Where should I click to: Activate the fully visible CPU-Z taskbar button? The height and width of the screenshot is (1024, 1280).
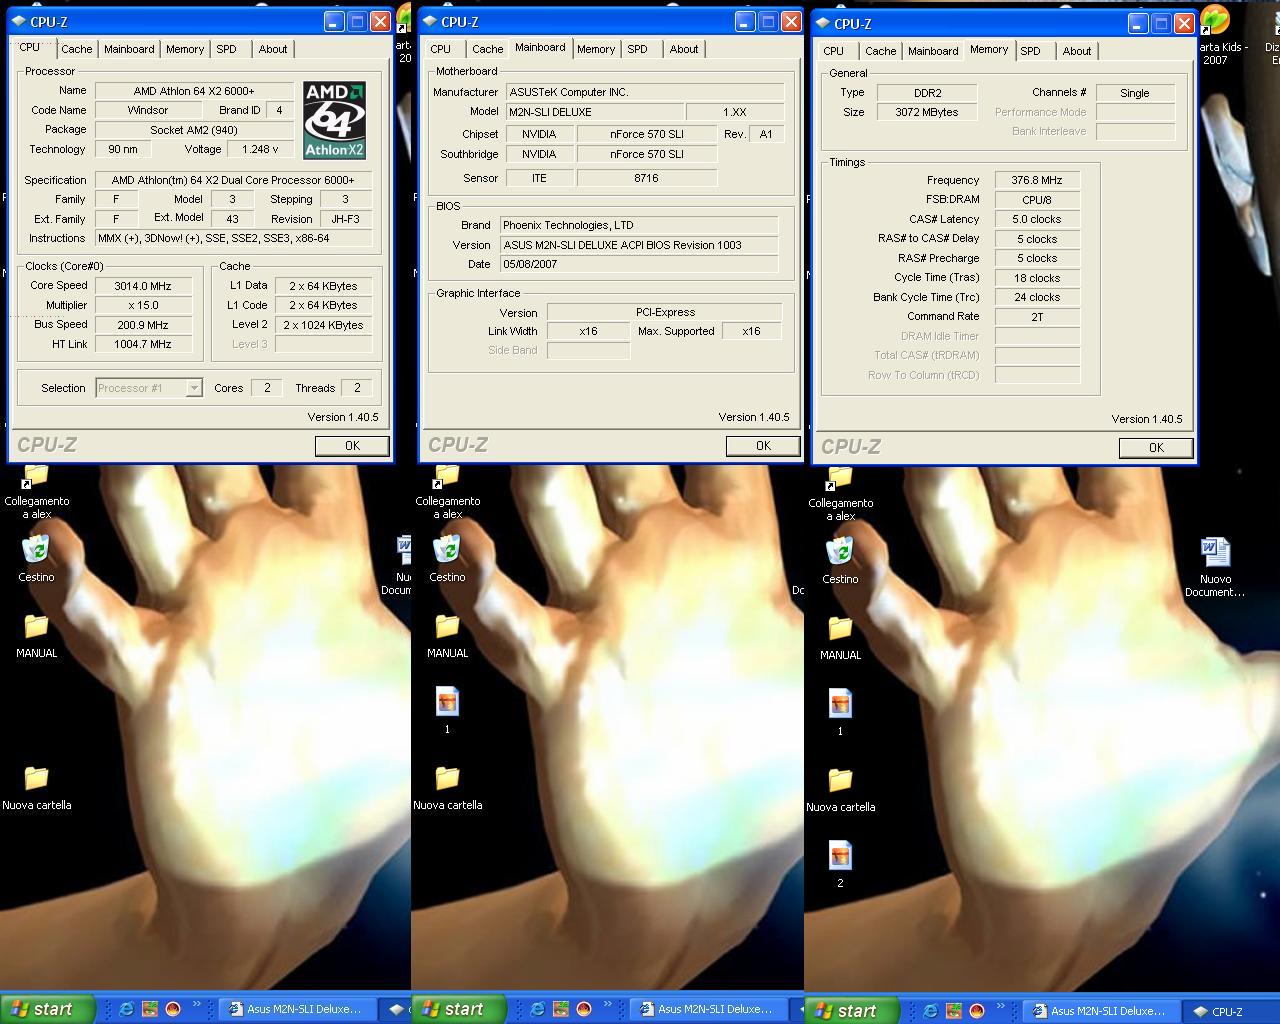tap(1229, 1011)
